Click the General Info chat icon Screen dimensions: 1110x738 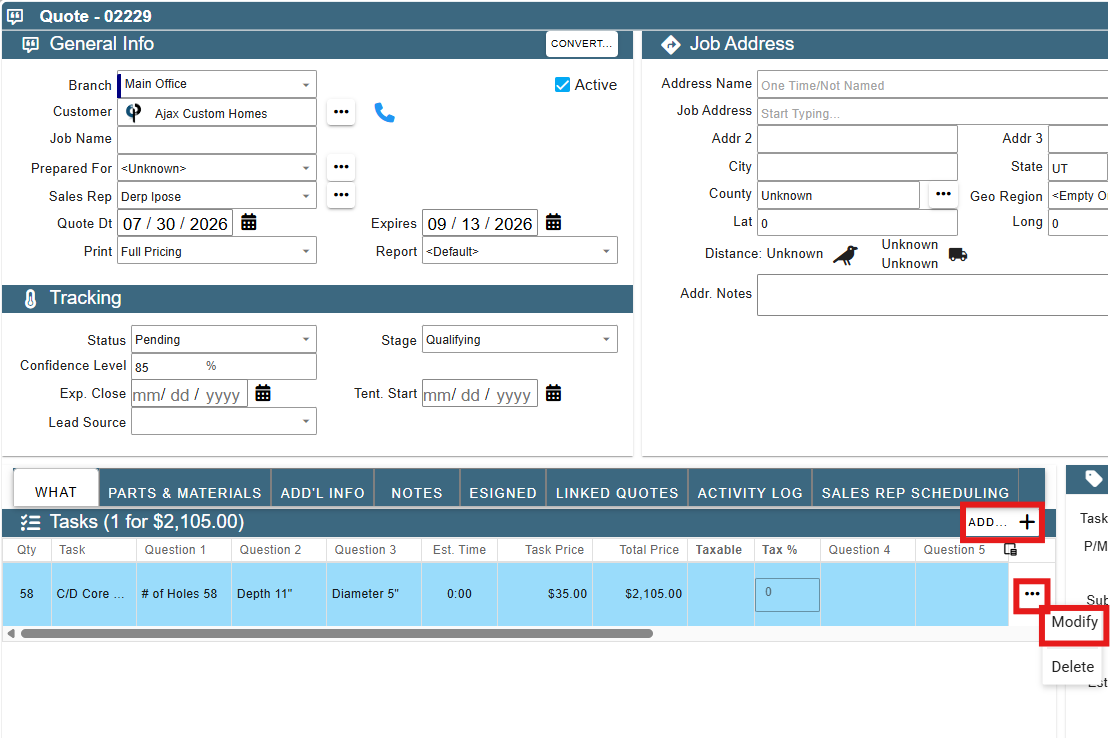click(30, 45)
